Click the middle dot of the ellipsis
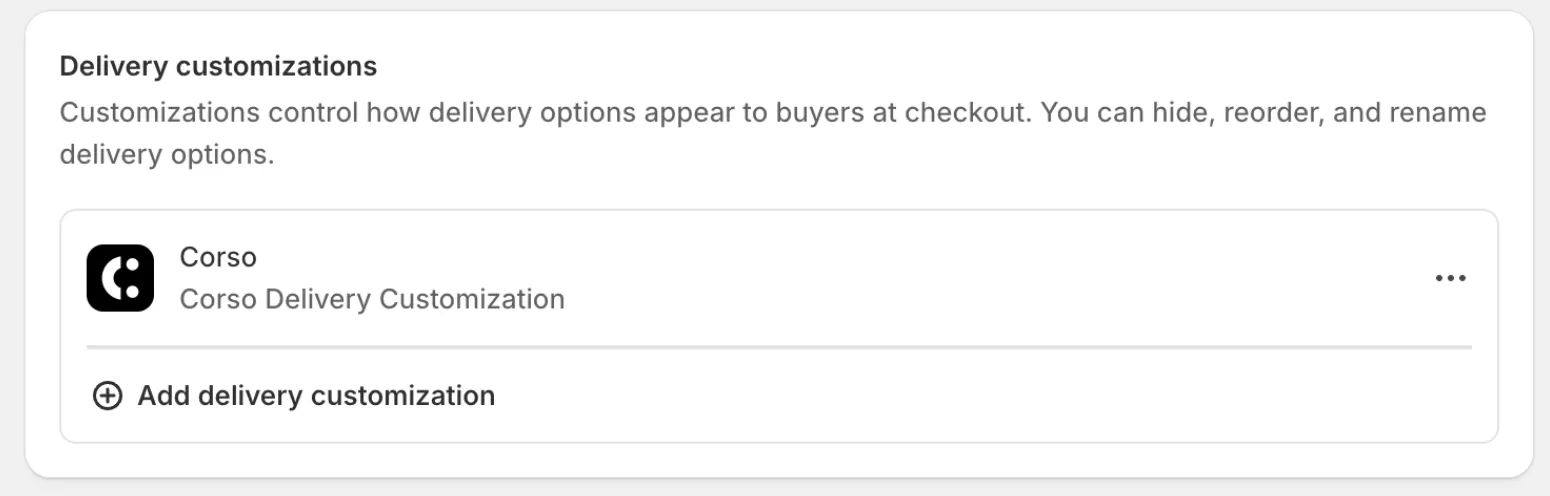Image resolution: width=1550 pixels, height=496 pixels. (1450, 278)
